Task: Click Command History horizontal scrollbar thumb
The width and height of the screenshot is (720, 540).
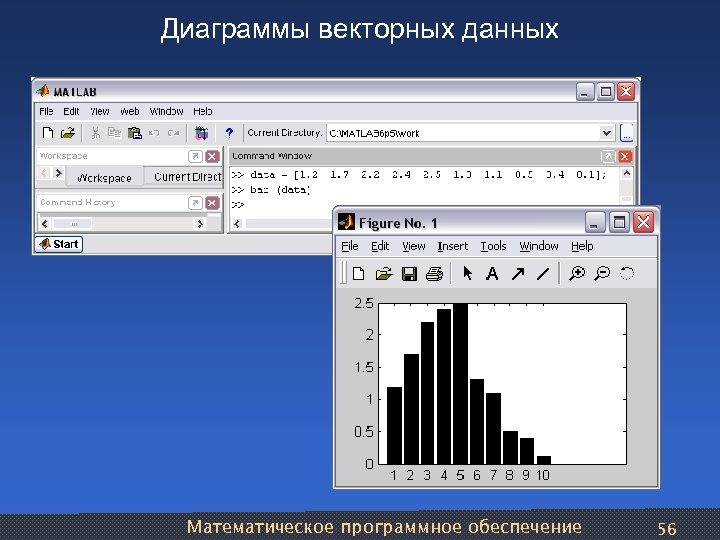Action: [x=73, y=224]
